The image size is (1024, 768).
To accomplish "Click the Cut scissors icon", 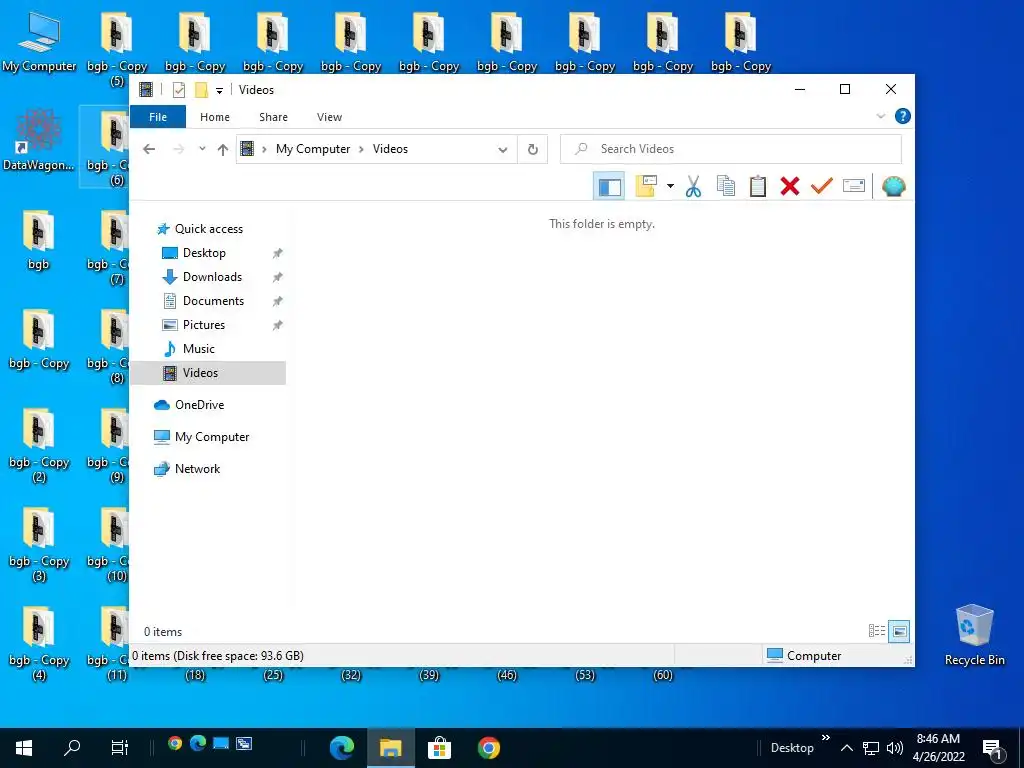I will pos(694,187).
